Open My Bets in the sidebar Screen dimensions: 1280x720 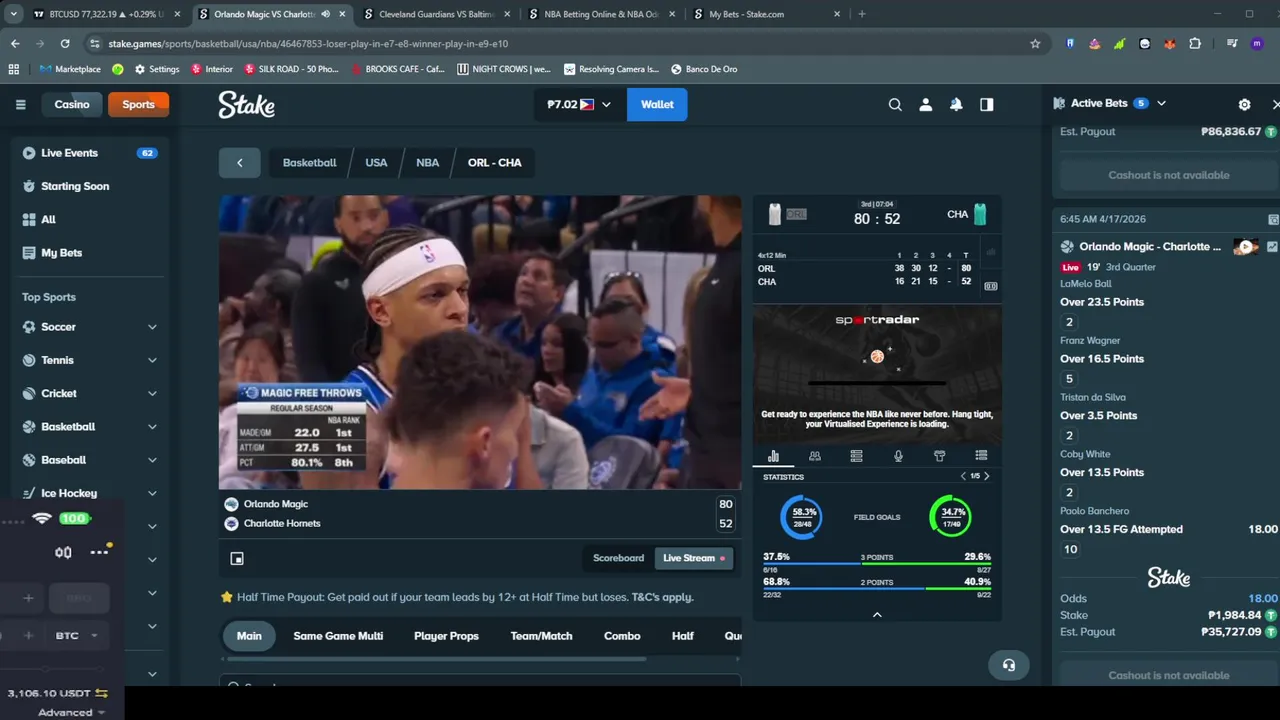[x=90, y=253]
